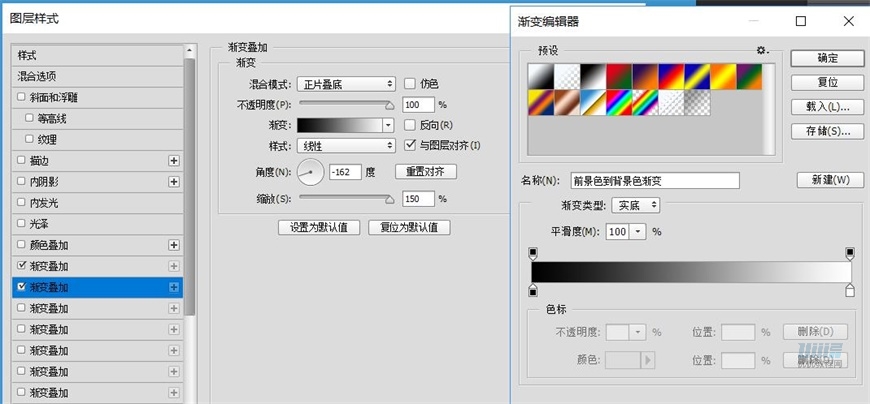Click the top-left opacity stop
Image resolution: width=870 pixels, height=404 pixels.
pos(532,254)
